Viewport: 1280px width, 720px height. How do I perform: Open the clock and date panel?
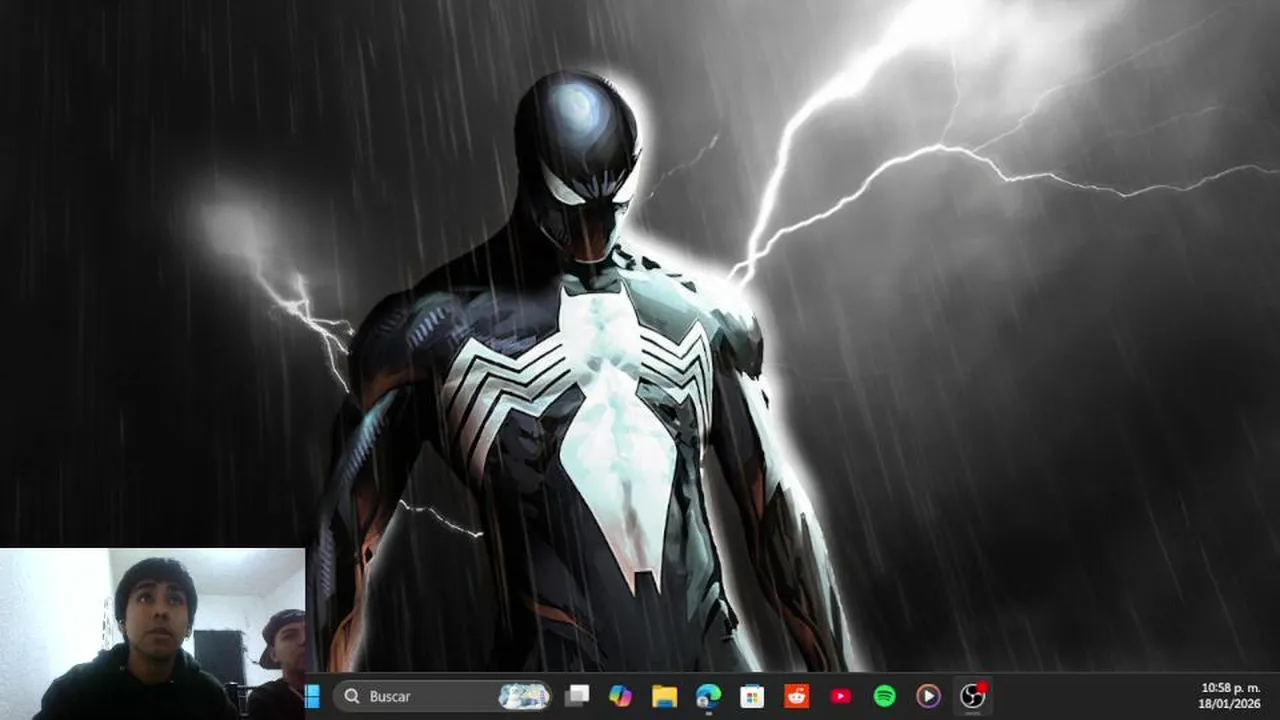(1230, 696)
